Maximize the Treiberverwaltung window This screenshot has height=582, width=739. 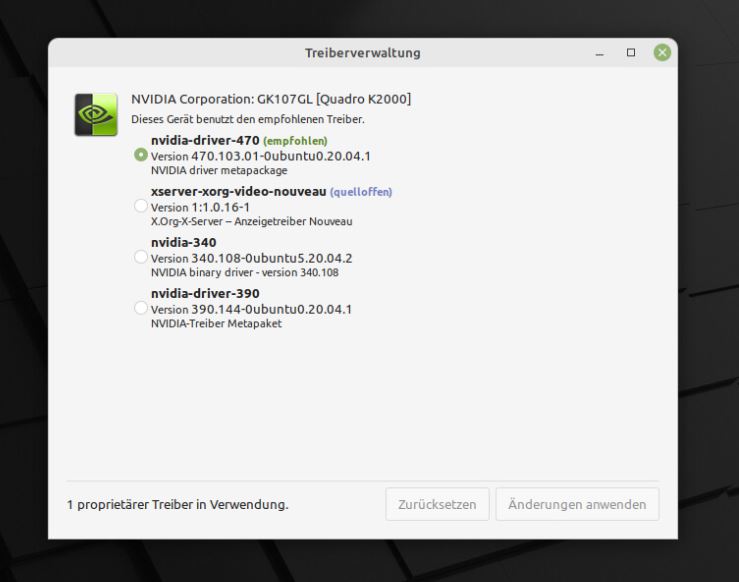pyautogui.click(x=631, y=52)
